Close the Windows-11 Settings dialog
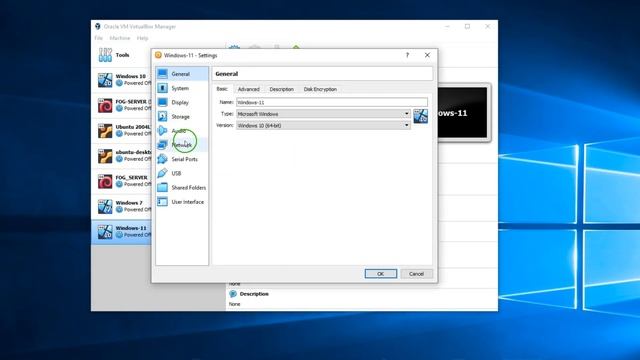 pyautogui.click(x=427, y=55)
